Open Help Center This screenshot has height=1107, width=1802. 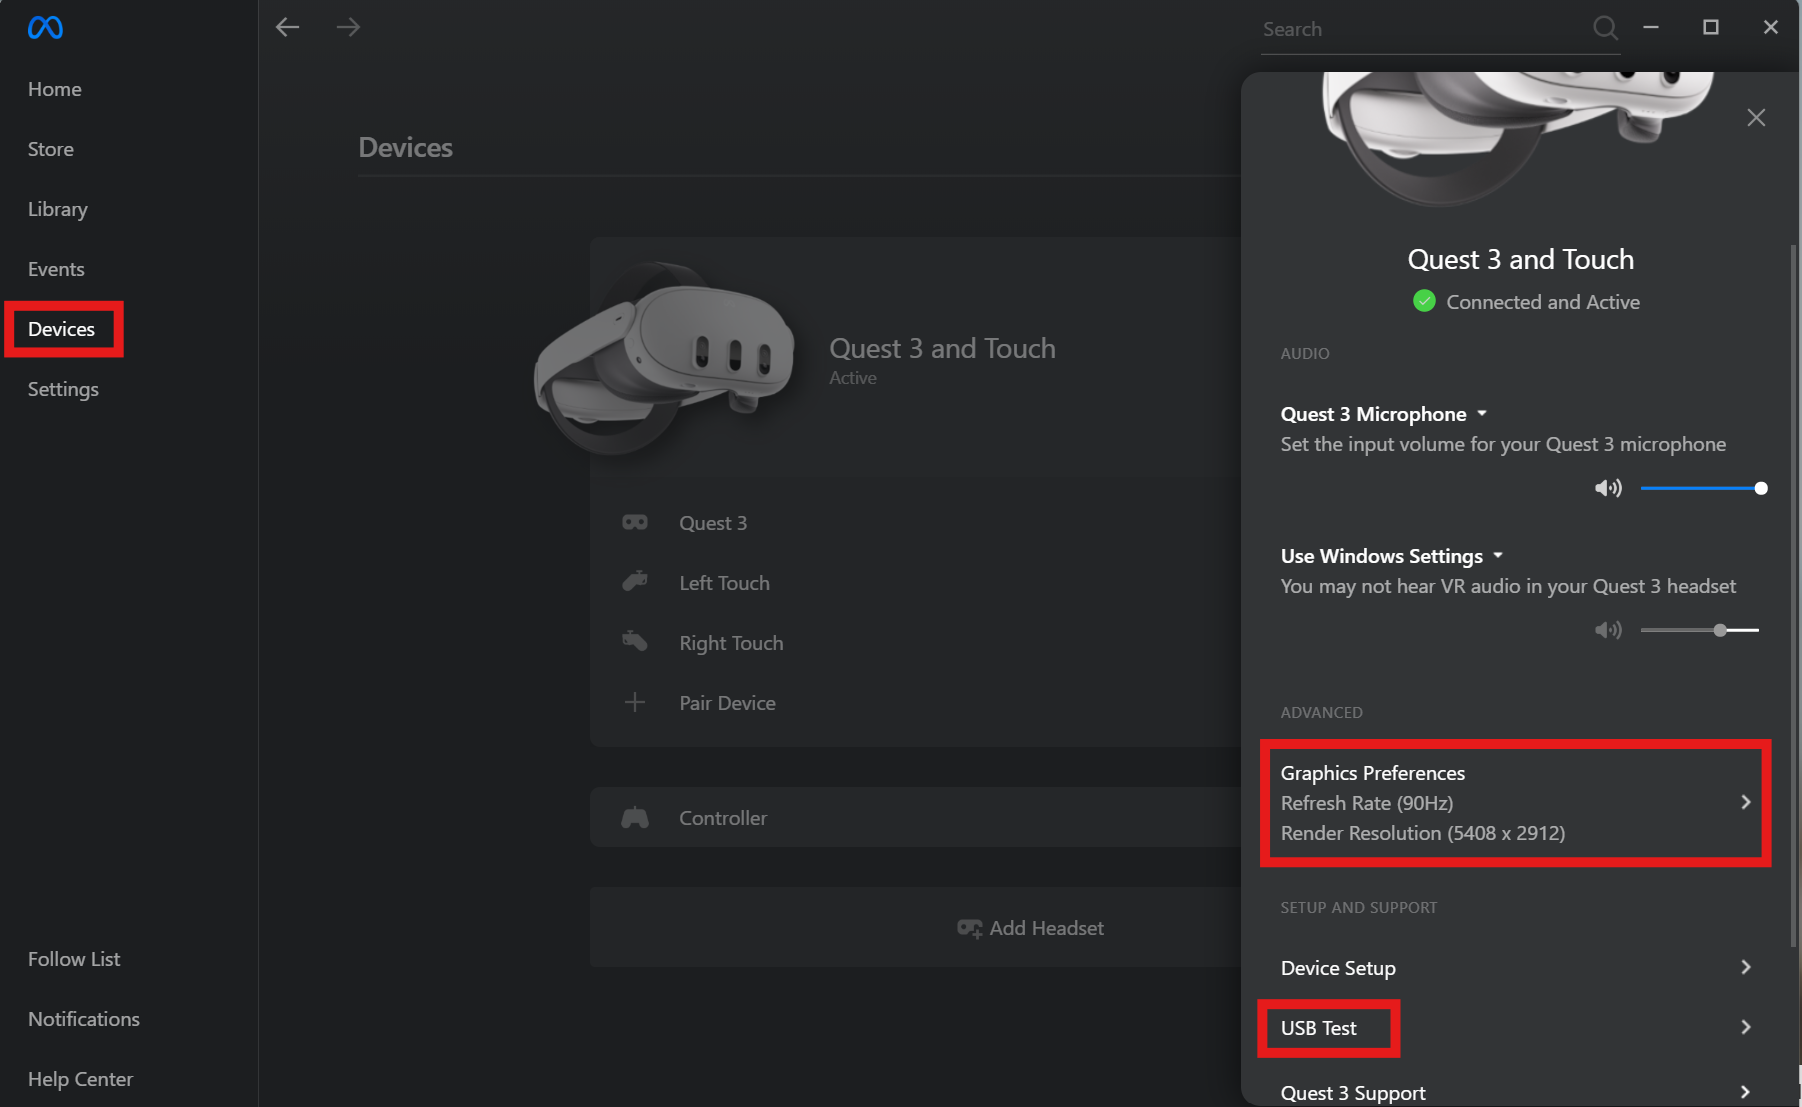point(80,1079)
